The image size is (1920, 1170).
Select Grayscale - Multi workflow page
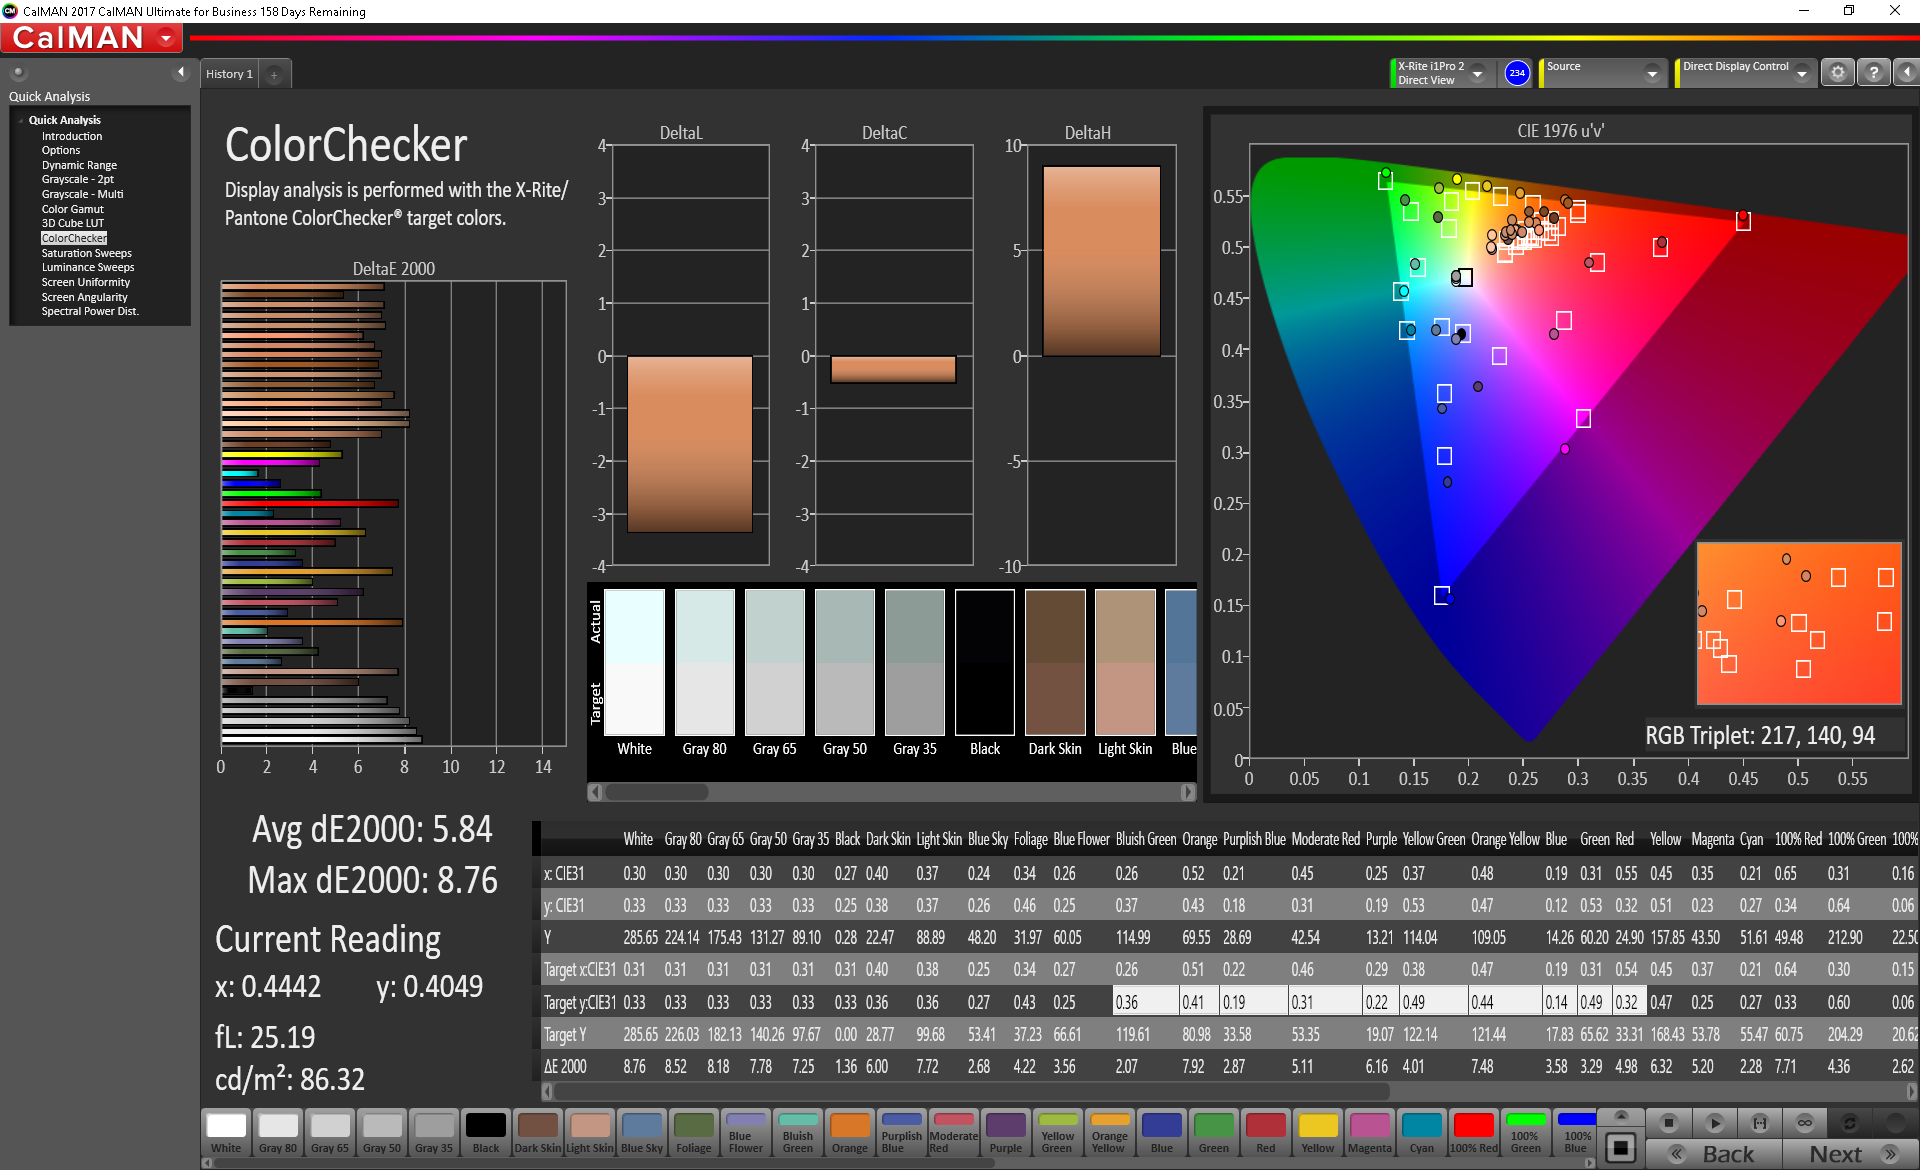click(82, 194)
